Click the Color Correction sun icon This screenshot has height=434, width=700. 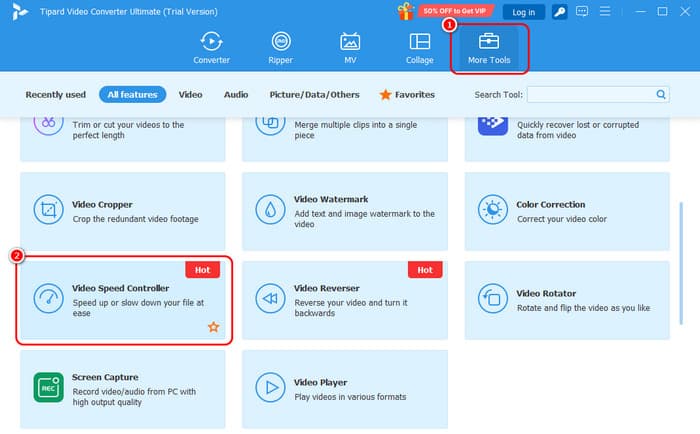492,209
